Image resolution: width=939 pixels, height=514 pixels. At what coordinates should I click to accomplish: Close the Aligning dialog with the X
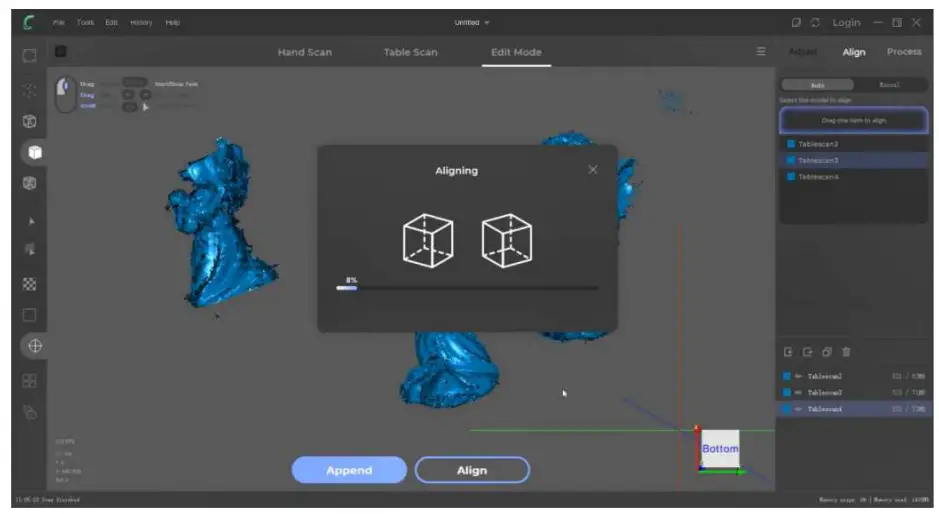[x=593, y=170]
